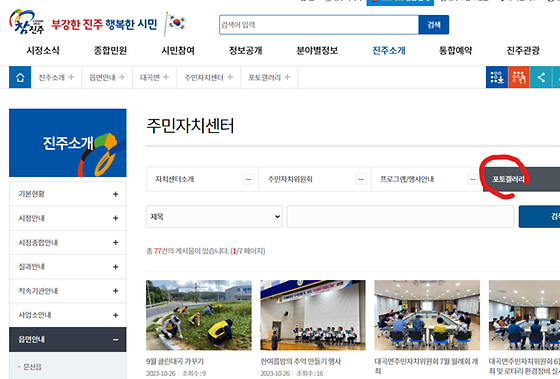This screenshot has width=560, height=379.
Task: Click the 2023-10-26 조회수:16 post info
Action: point(292,374)
